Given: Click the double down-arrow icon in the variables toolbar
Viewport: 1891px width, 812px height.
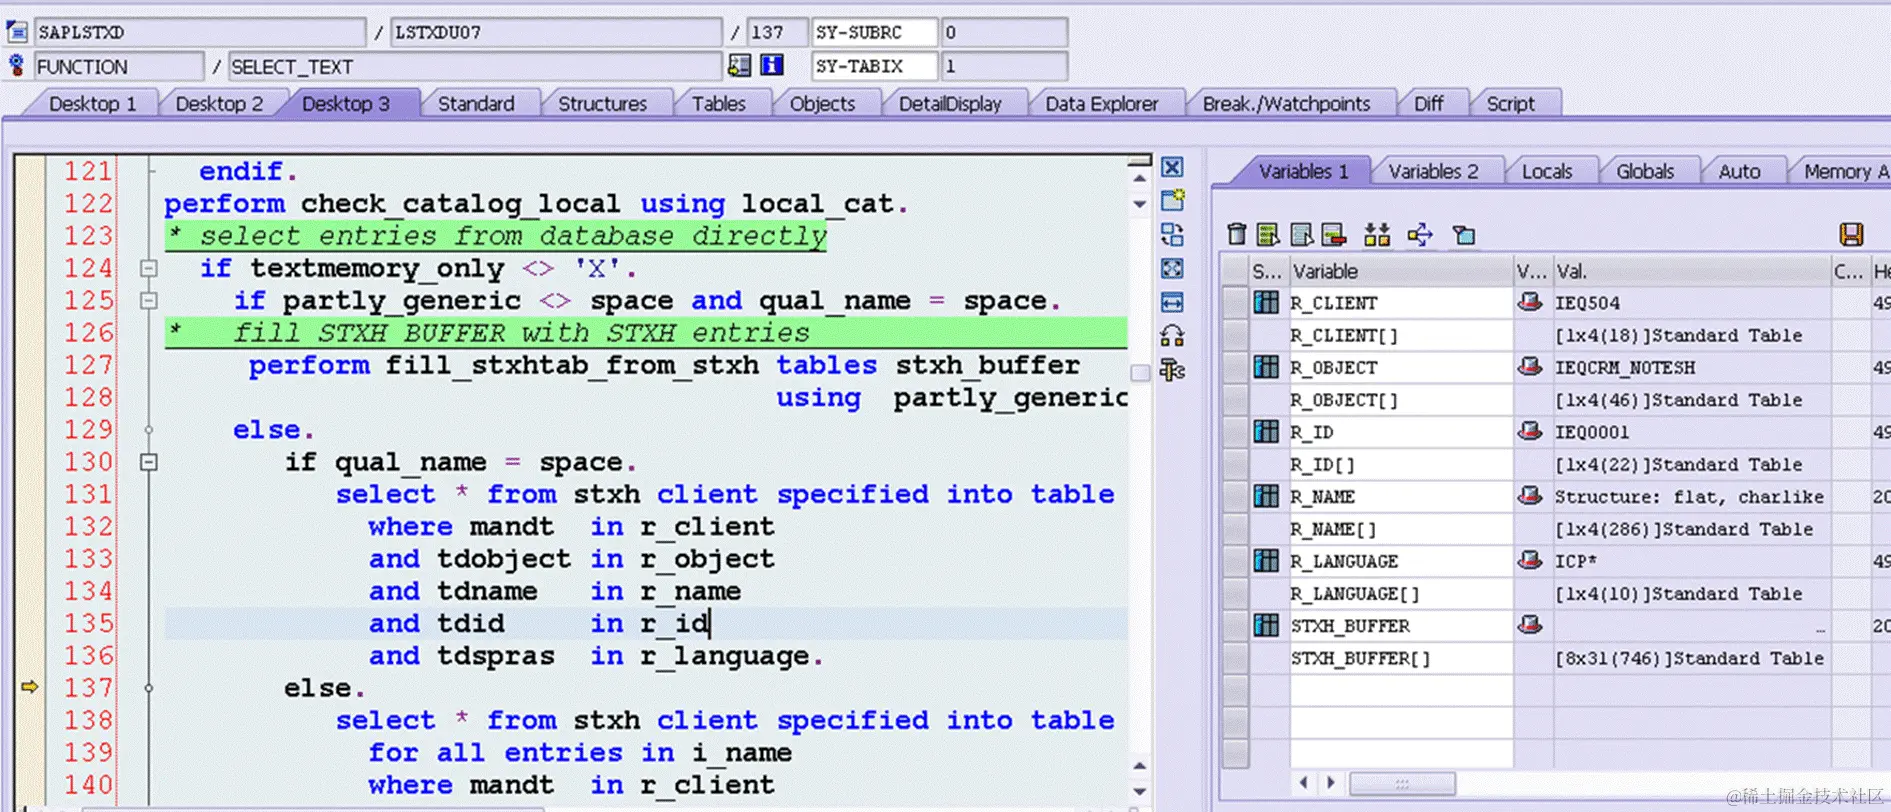Looking at the screenshot, I should 1377,235.
